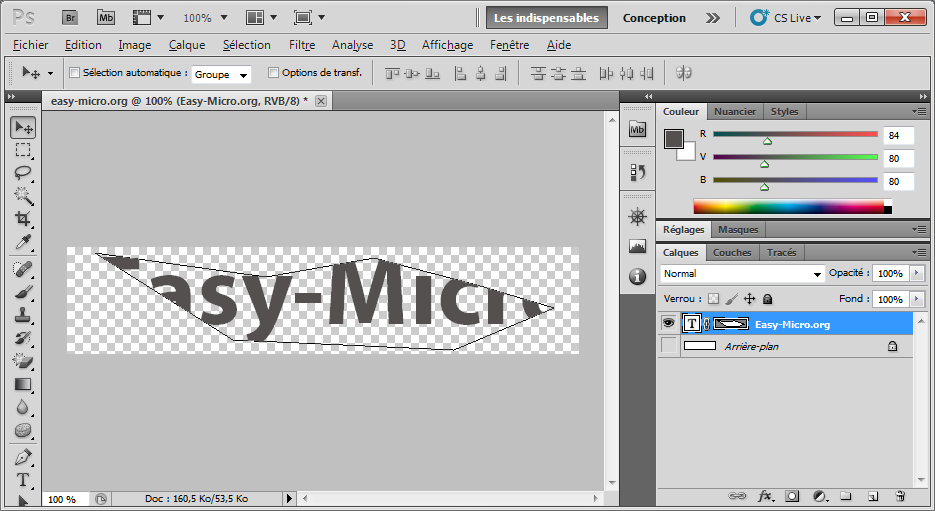This screenshot has width=935, height=511.
Task: Click the foreground color swatch
Action: coord(673,138)
